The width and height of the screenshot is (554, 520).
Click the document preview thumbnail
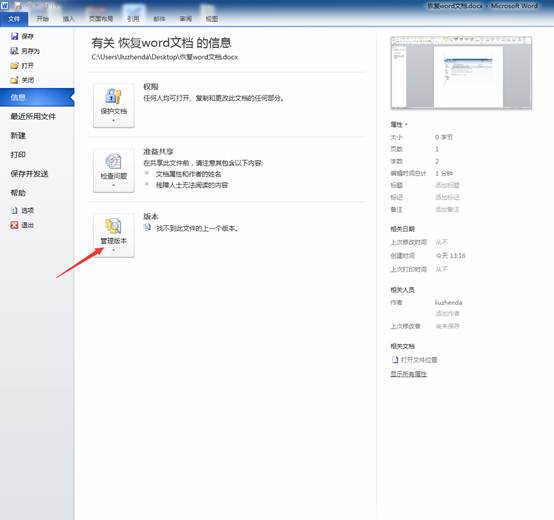coord(461,73)
